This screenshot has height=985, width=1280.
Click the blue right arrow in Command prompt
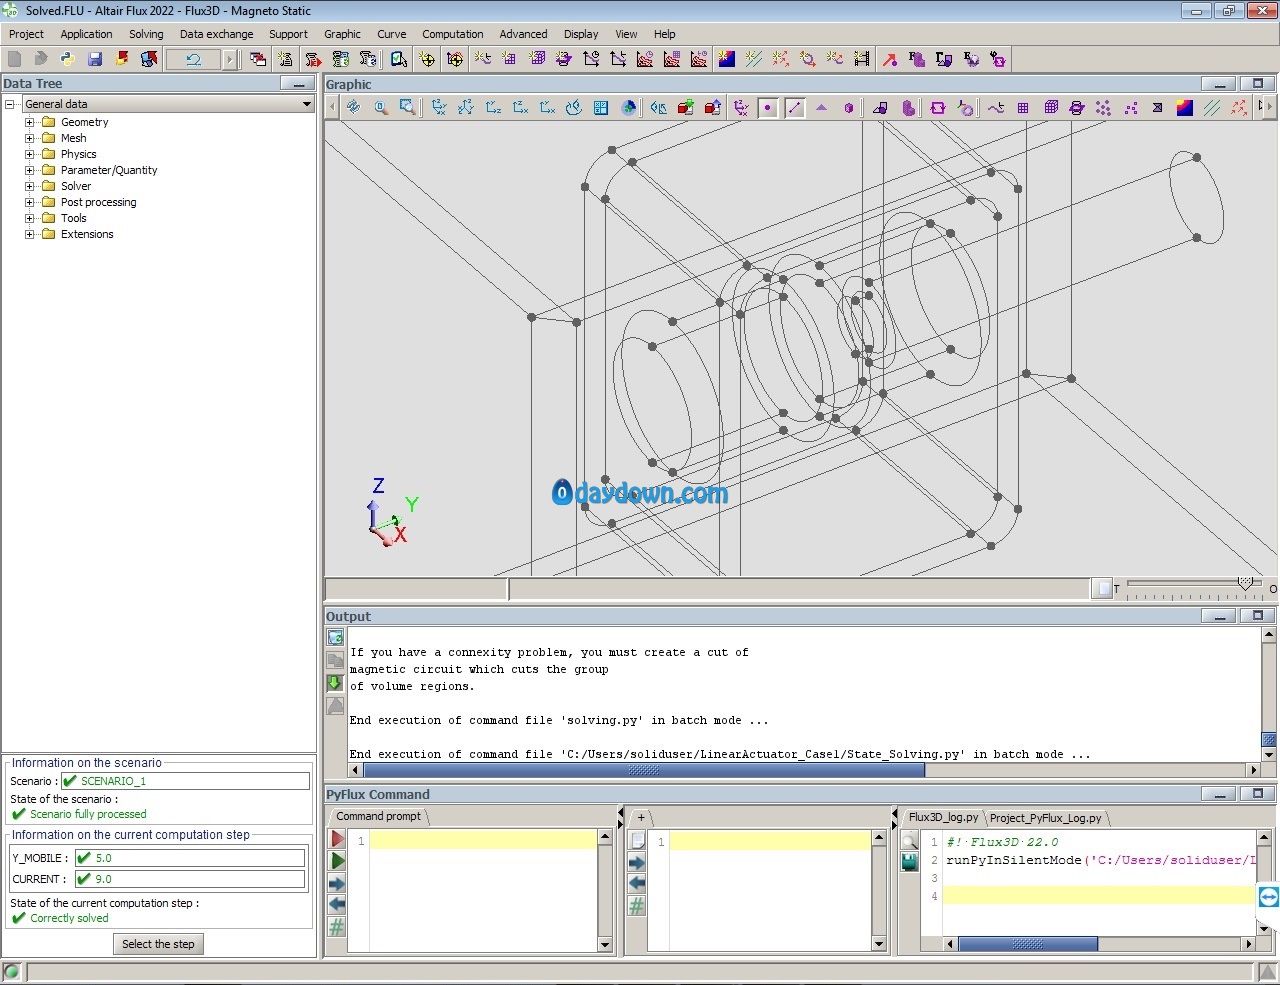click(337, 884)
